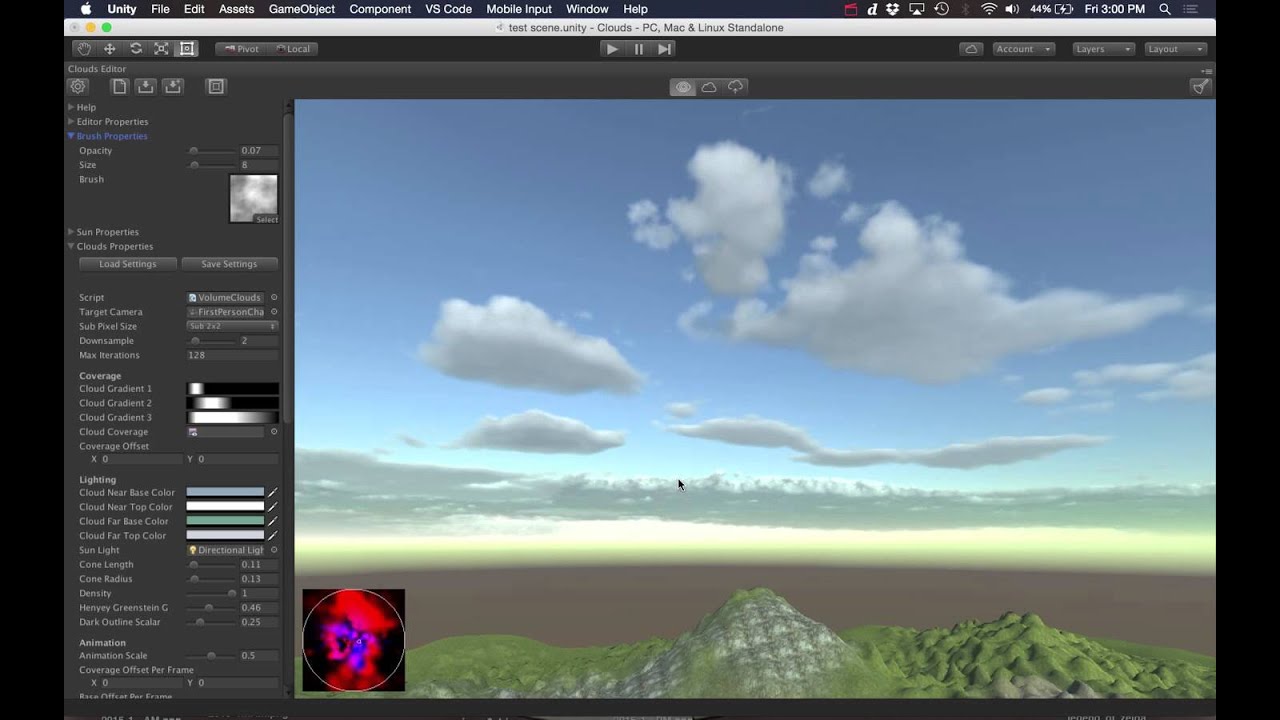
Task: Click the brush icon at panel right
Action: [1201, 87]
